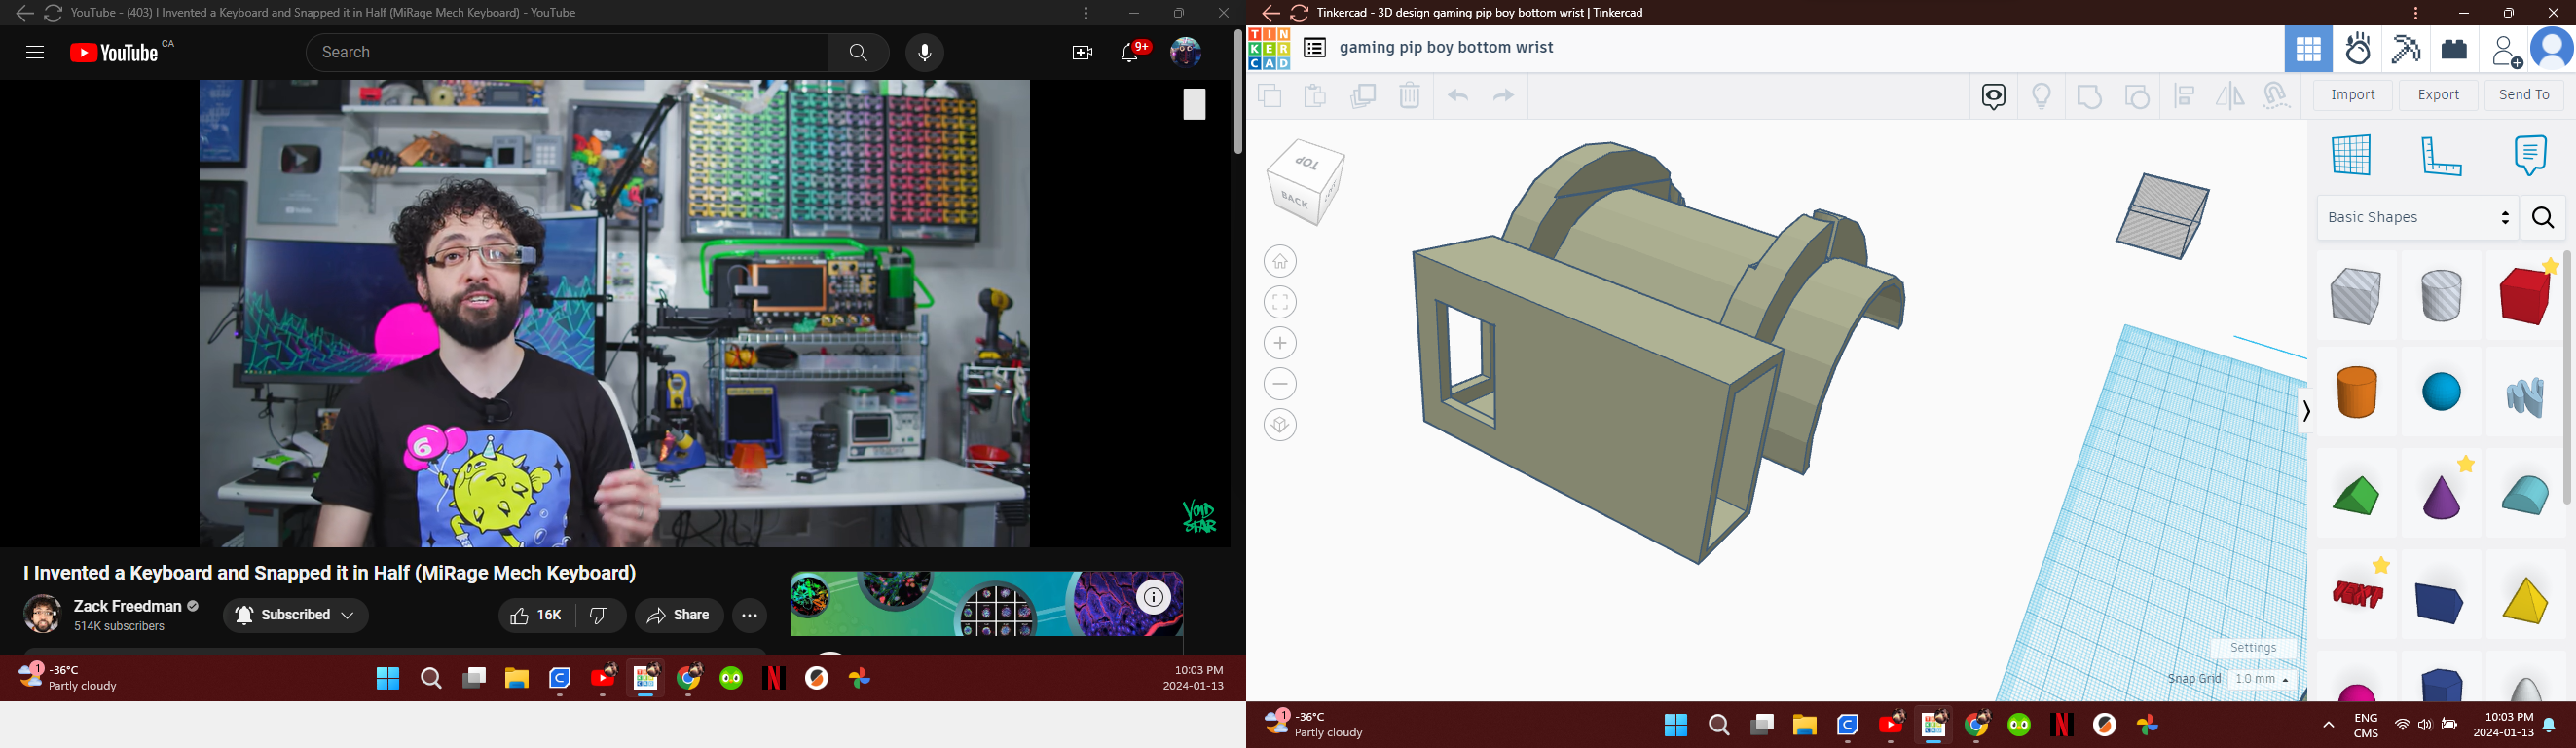Image resolution: width=2576 pixels, height=748 pixels.
Task: Open the design list menu icon
Action: tap(1315, 48)
